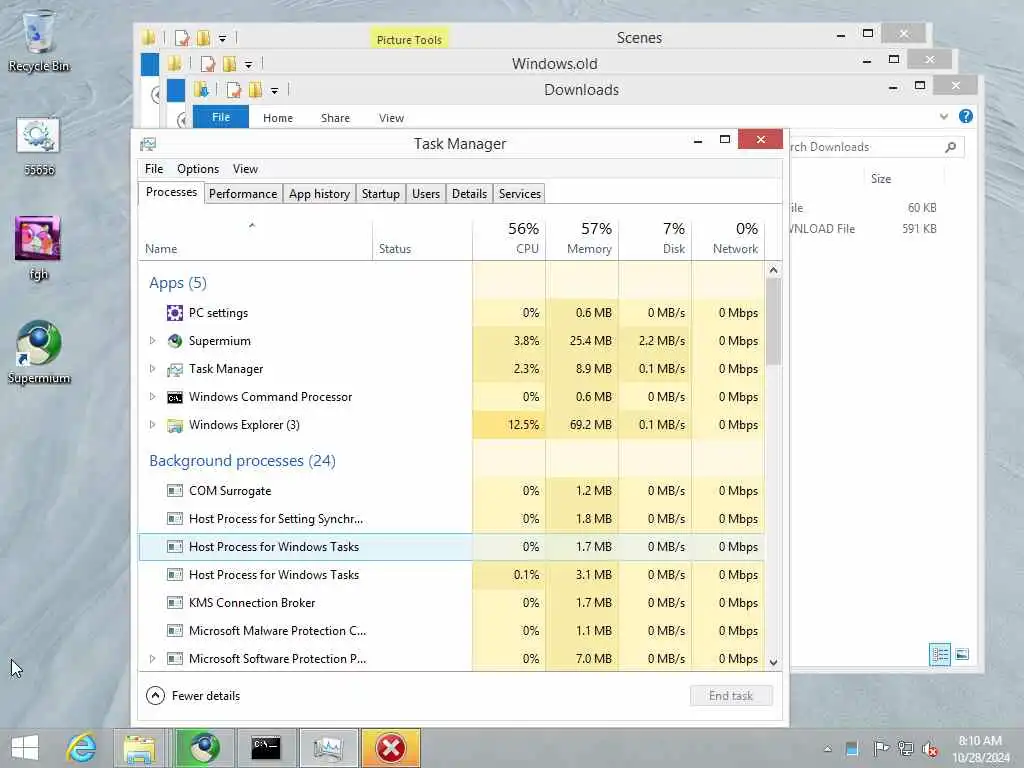Switch to the App history tab
The image size is (1024, 768).
[319, 194]
